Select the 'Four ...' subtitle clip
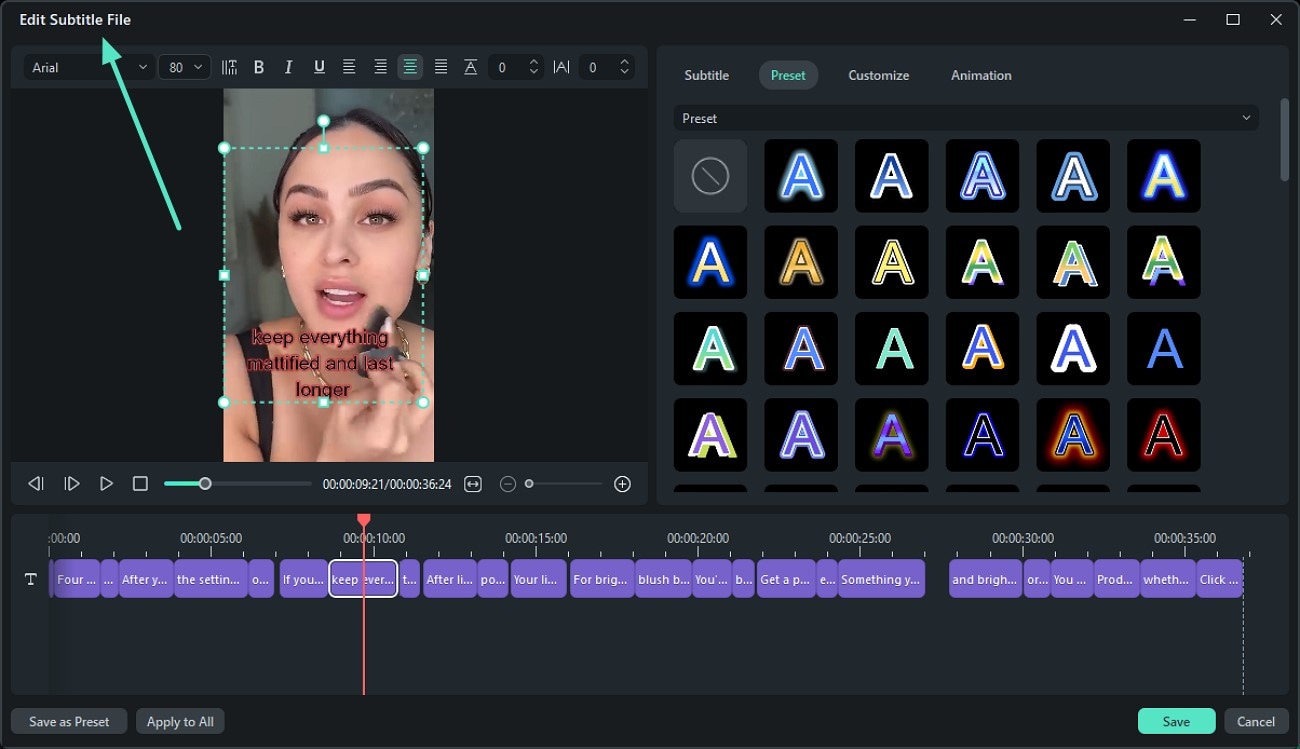This screenshot has height=749, width=1300. click(x=76, y=580)
